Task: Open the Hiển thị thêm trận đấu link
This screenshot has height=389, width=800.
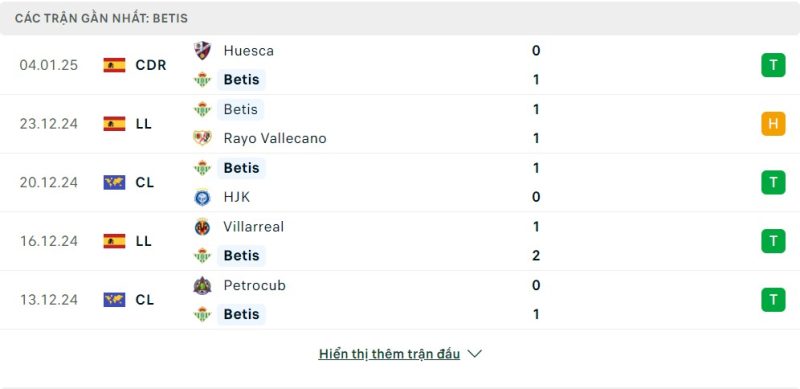Action: (389, 354)
